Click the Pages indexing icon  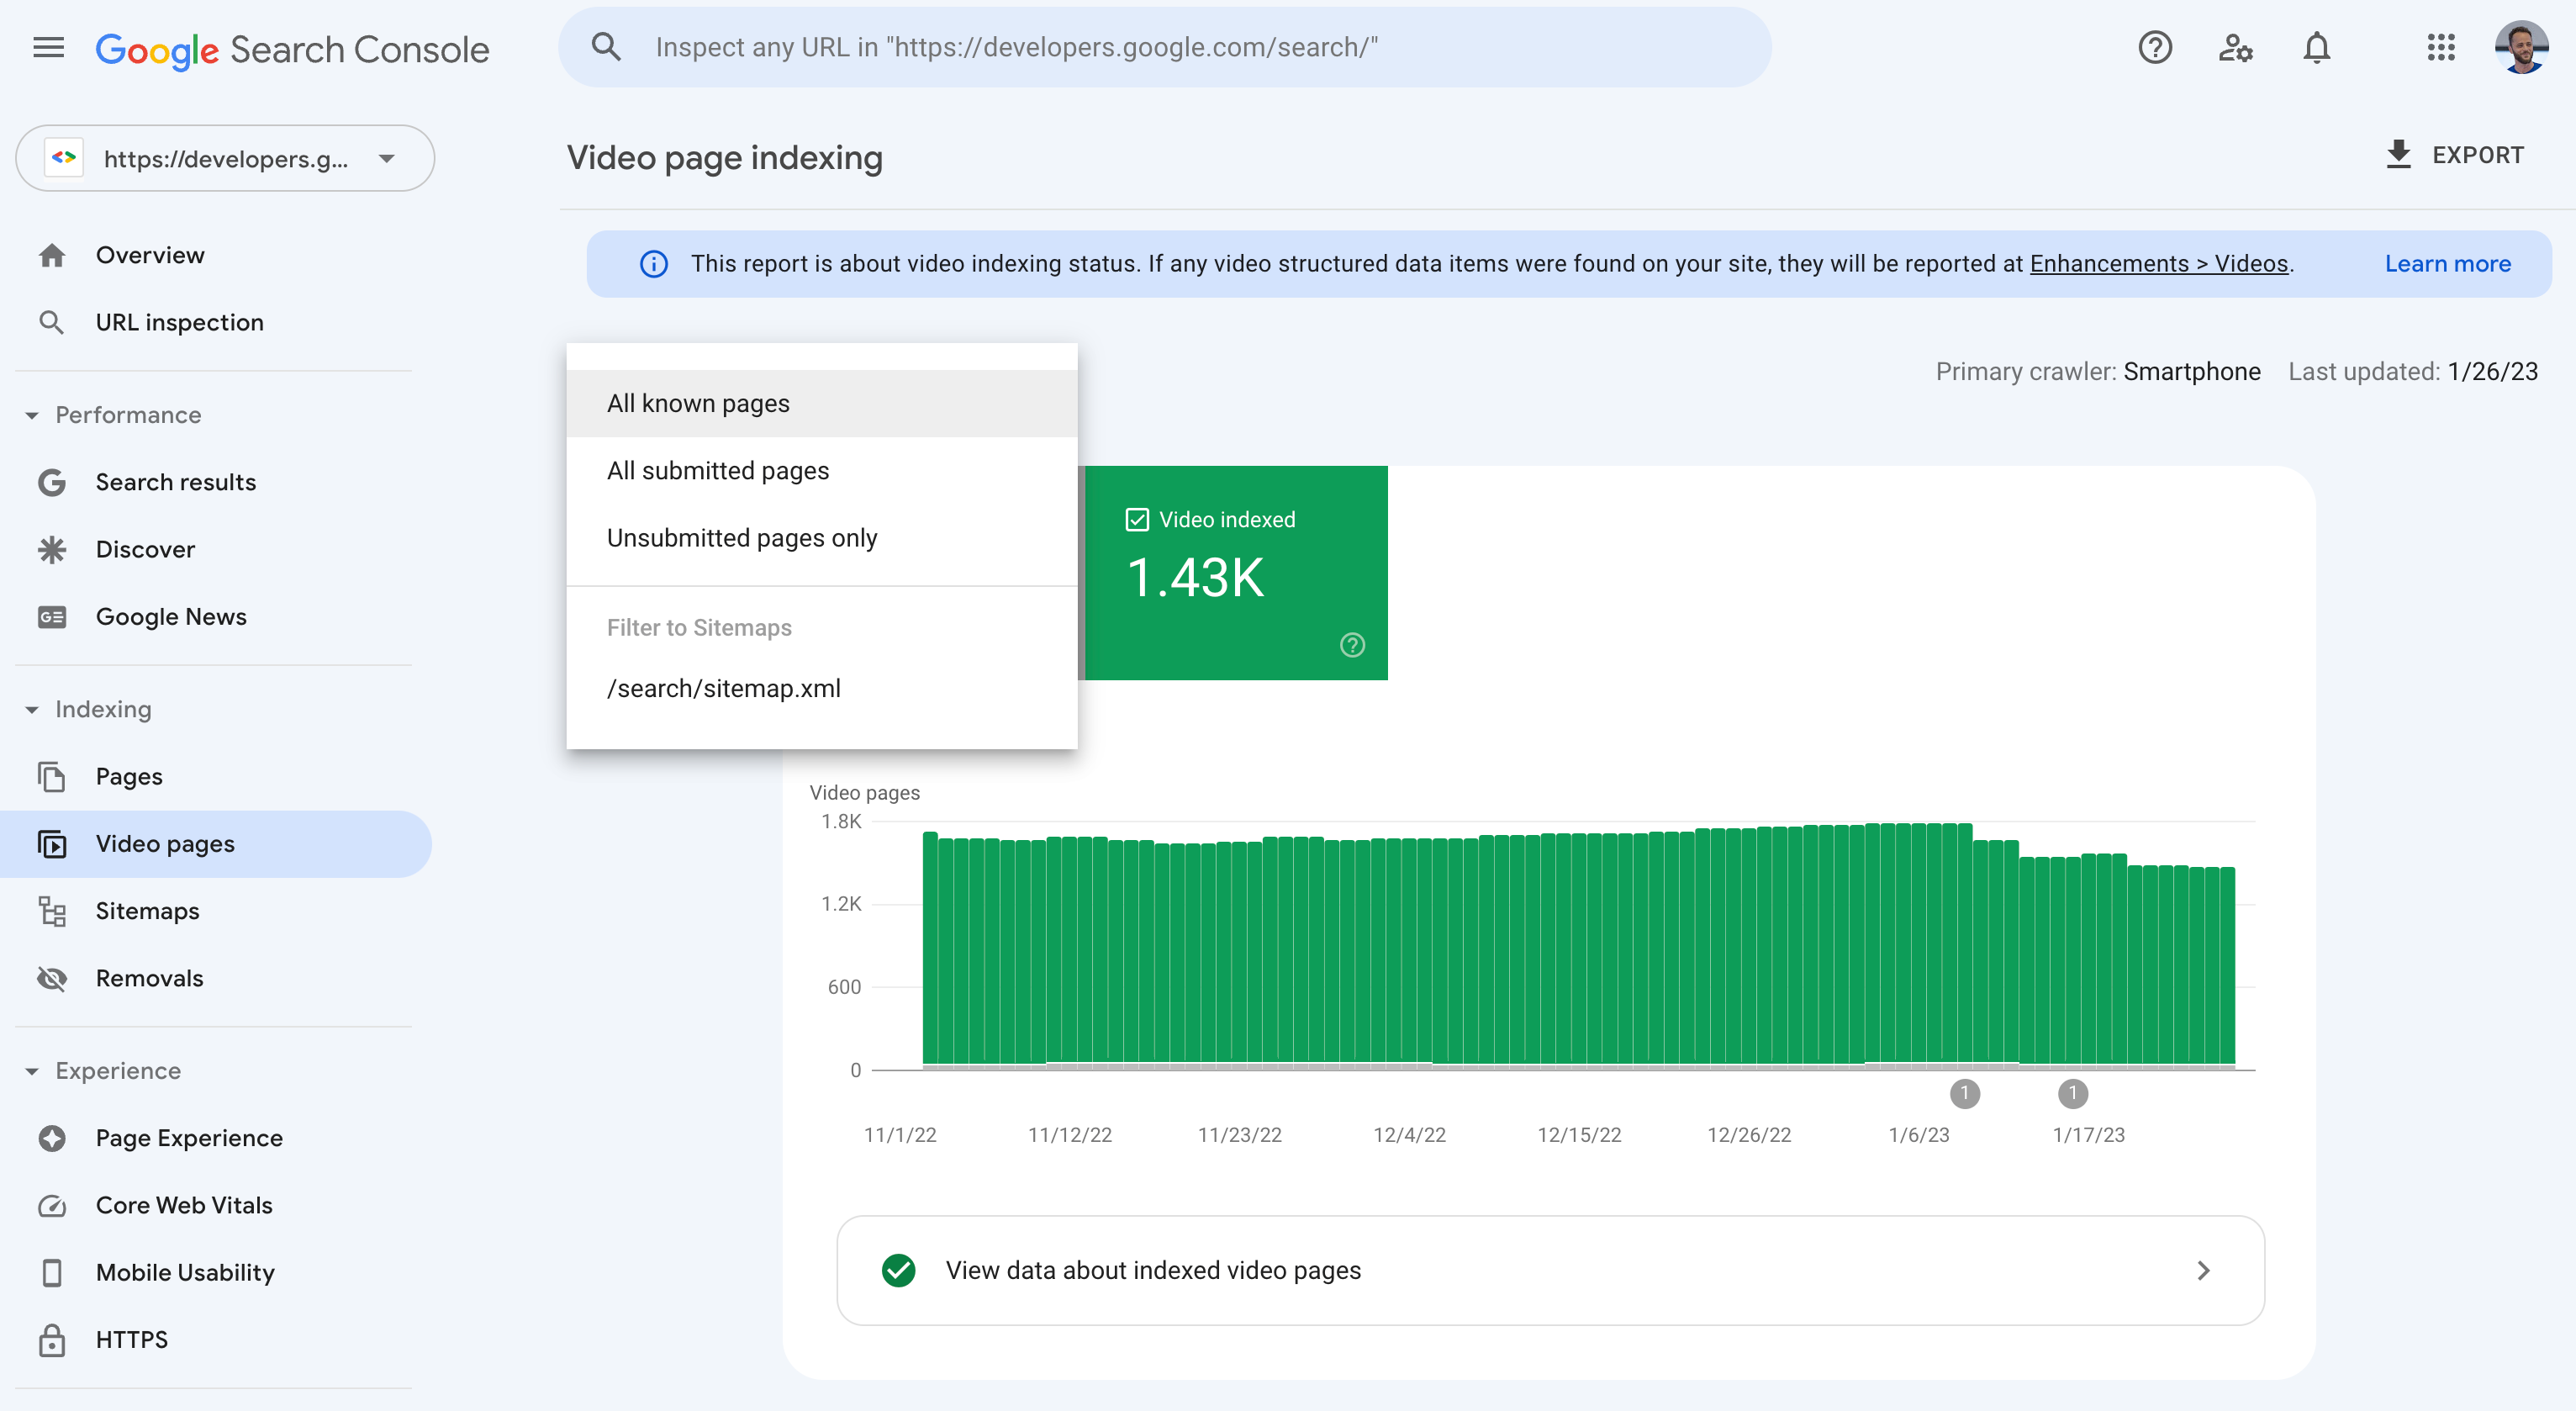coord(50,777)
